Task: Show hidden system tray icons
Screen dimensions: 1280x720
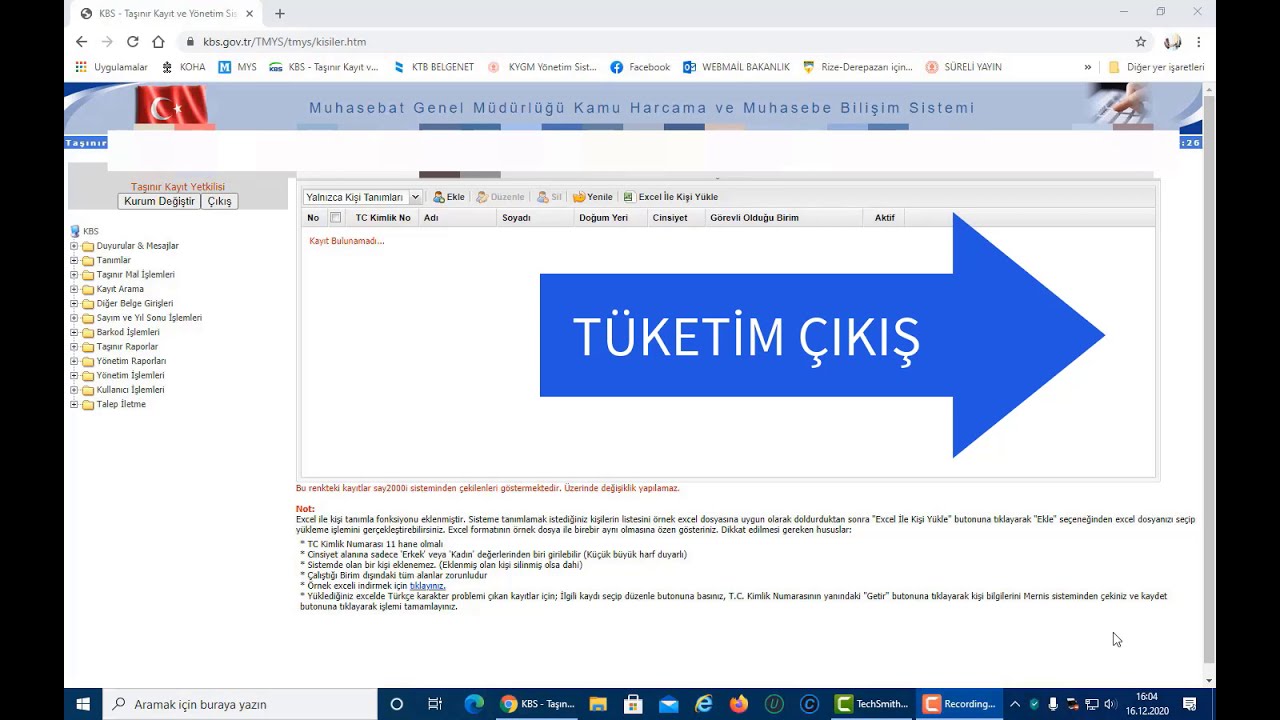Action: [1014, 704]
